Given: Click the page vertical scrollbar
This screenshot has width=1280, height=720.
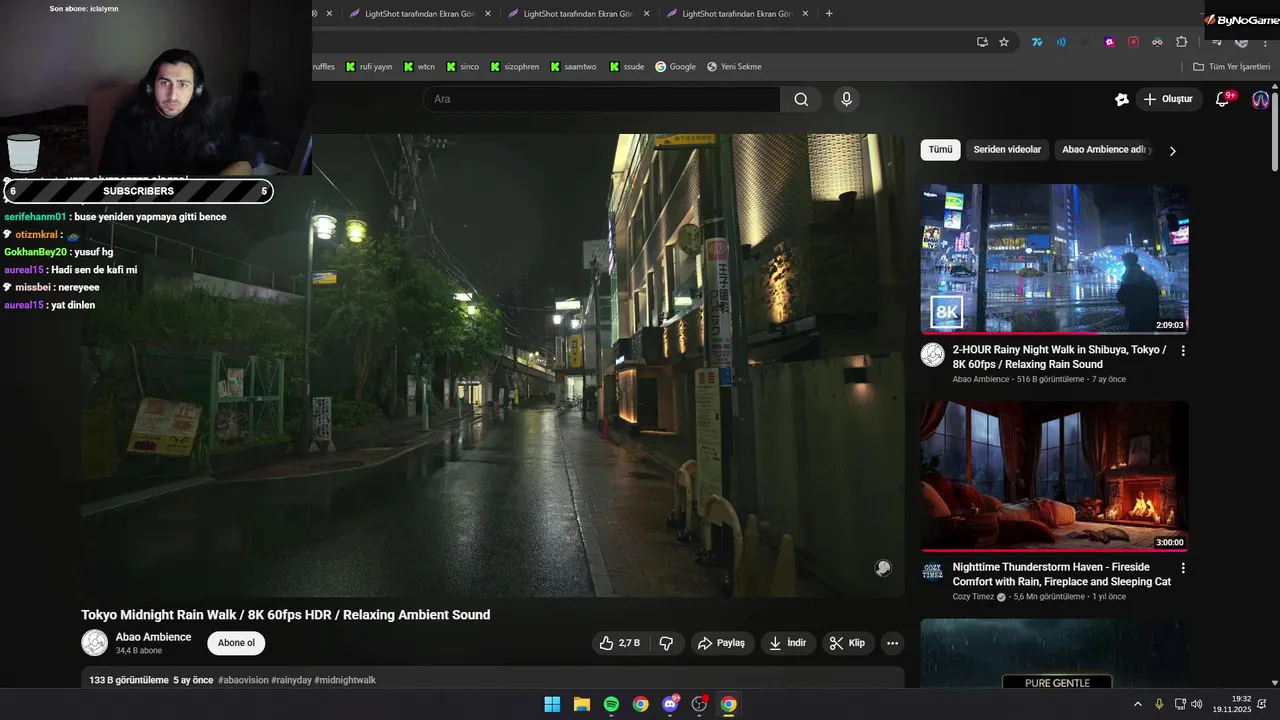Looking at the screenshot, I should click(1274, 130).
